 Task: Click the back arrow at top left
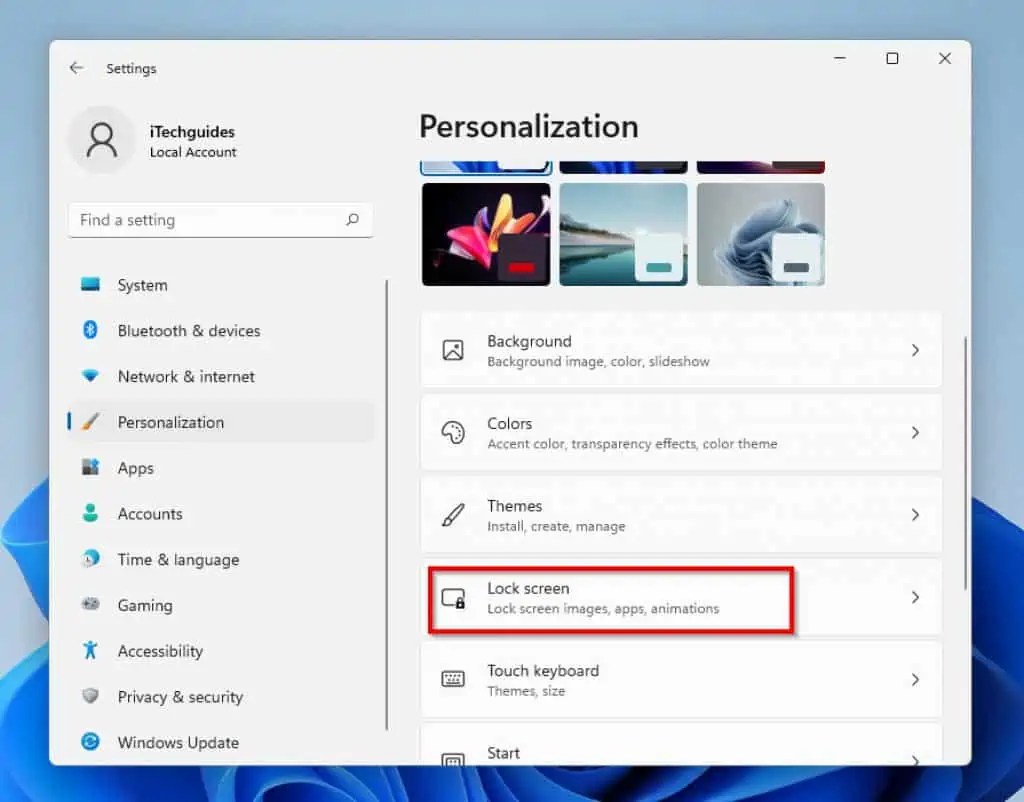(x=77, y=68)
